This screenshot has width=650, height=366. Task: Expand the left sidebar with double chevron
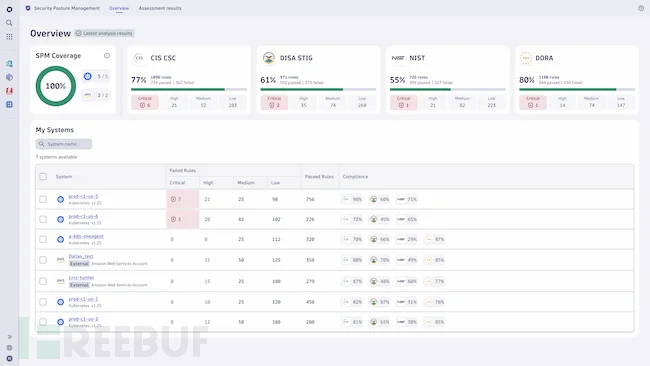click(9, 337)
